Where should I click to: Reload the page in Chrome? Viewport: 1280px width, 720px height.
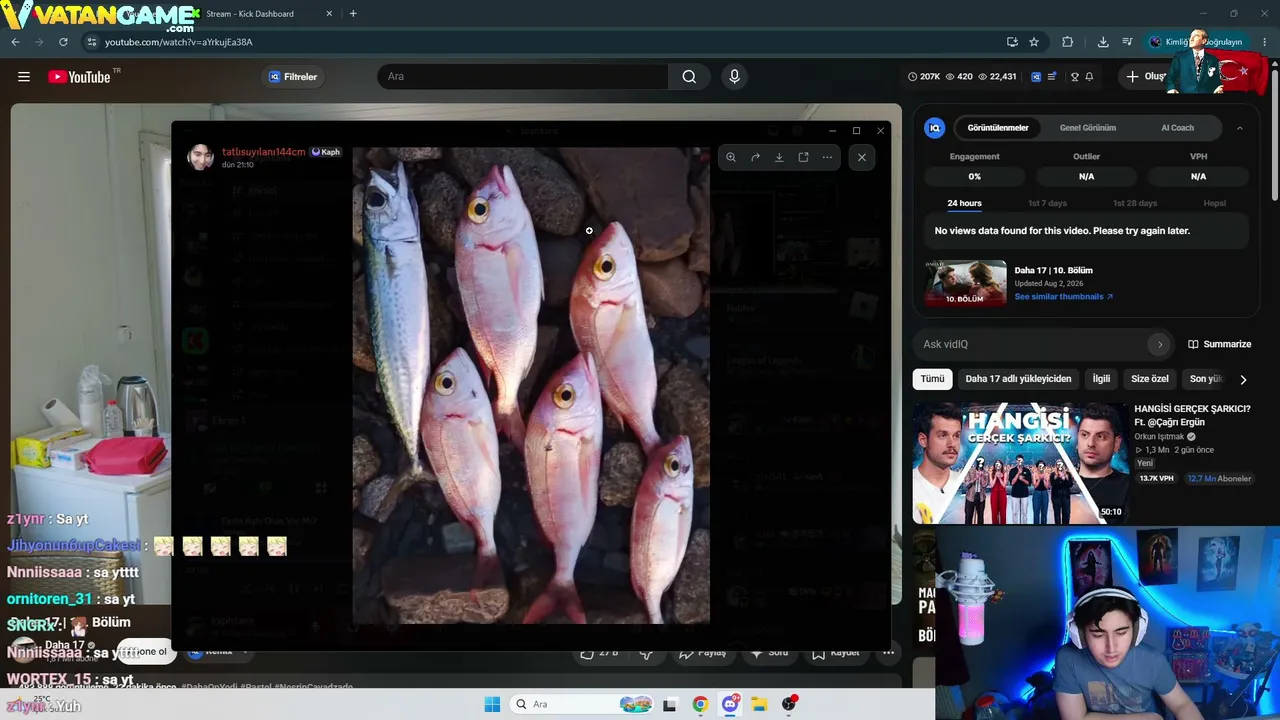(x=63, y=42)
